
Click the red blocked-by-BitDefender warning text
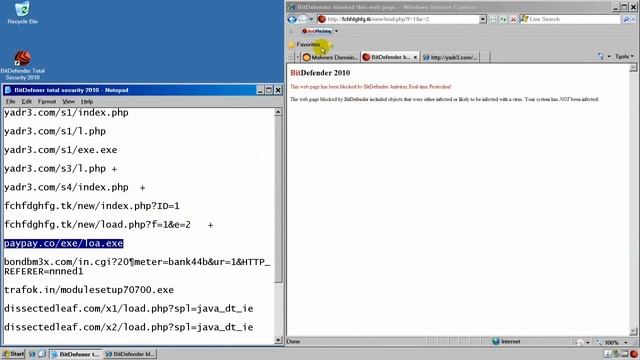371,87
